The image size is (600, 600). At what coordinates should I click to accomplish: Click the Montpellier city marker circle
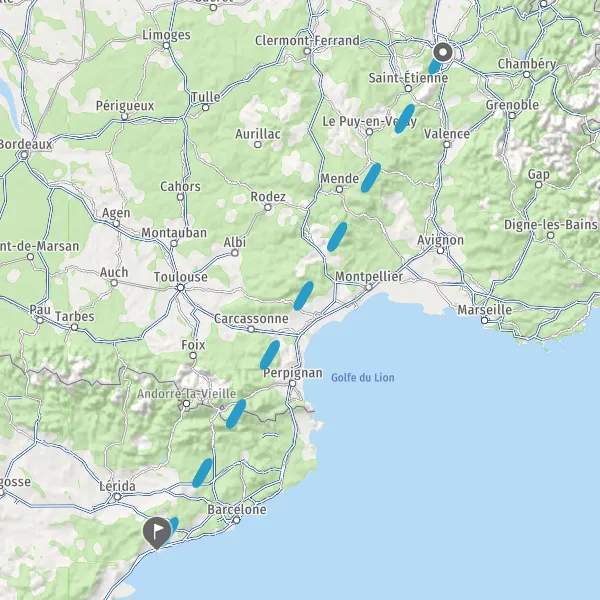[369, 287]
